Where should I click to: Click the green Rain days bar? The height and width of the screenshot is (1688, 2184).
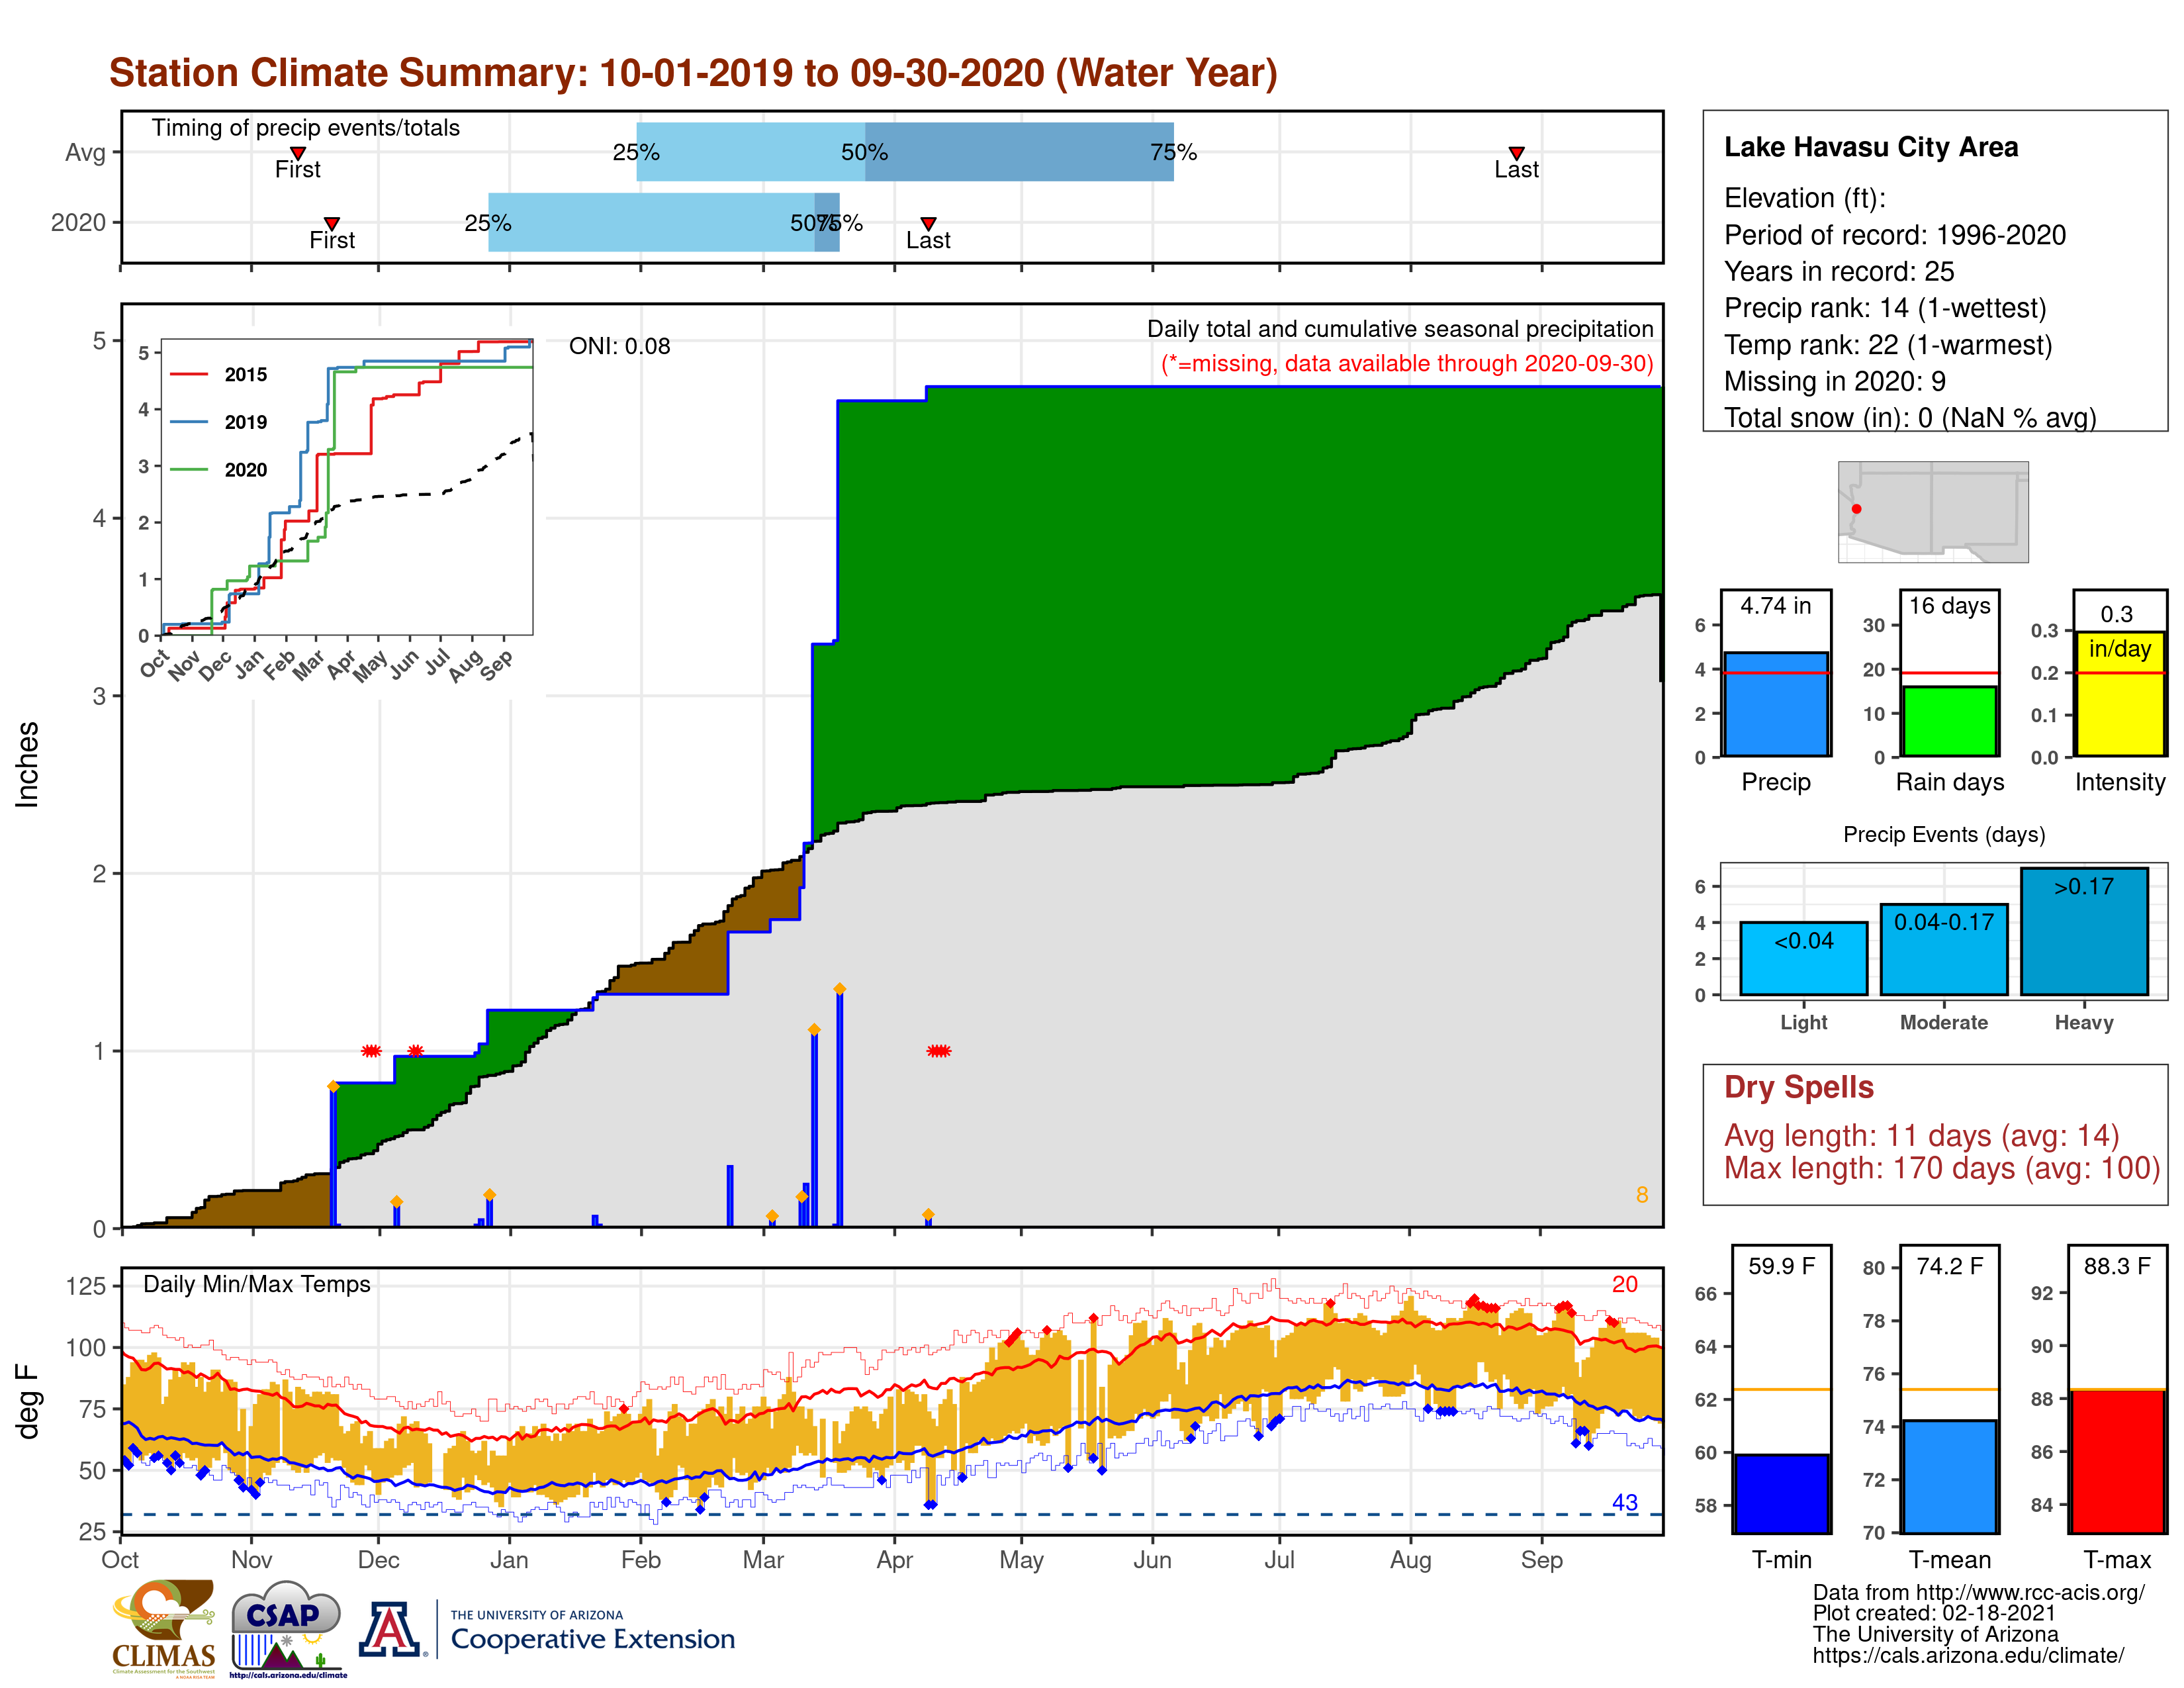pyautogui.click(x=1949, y=721)
